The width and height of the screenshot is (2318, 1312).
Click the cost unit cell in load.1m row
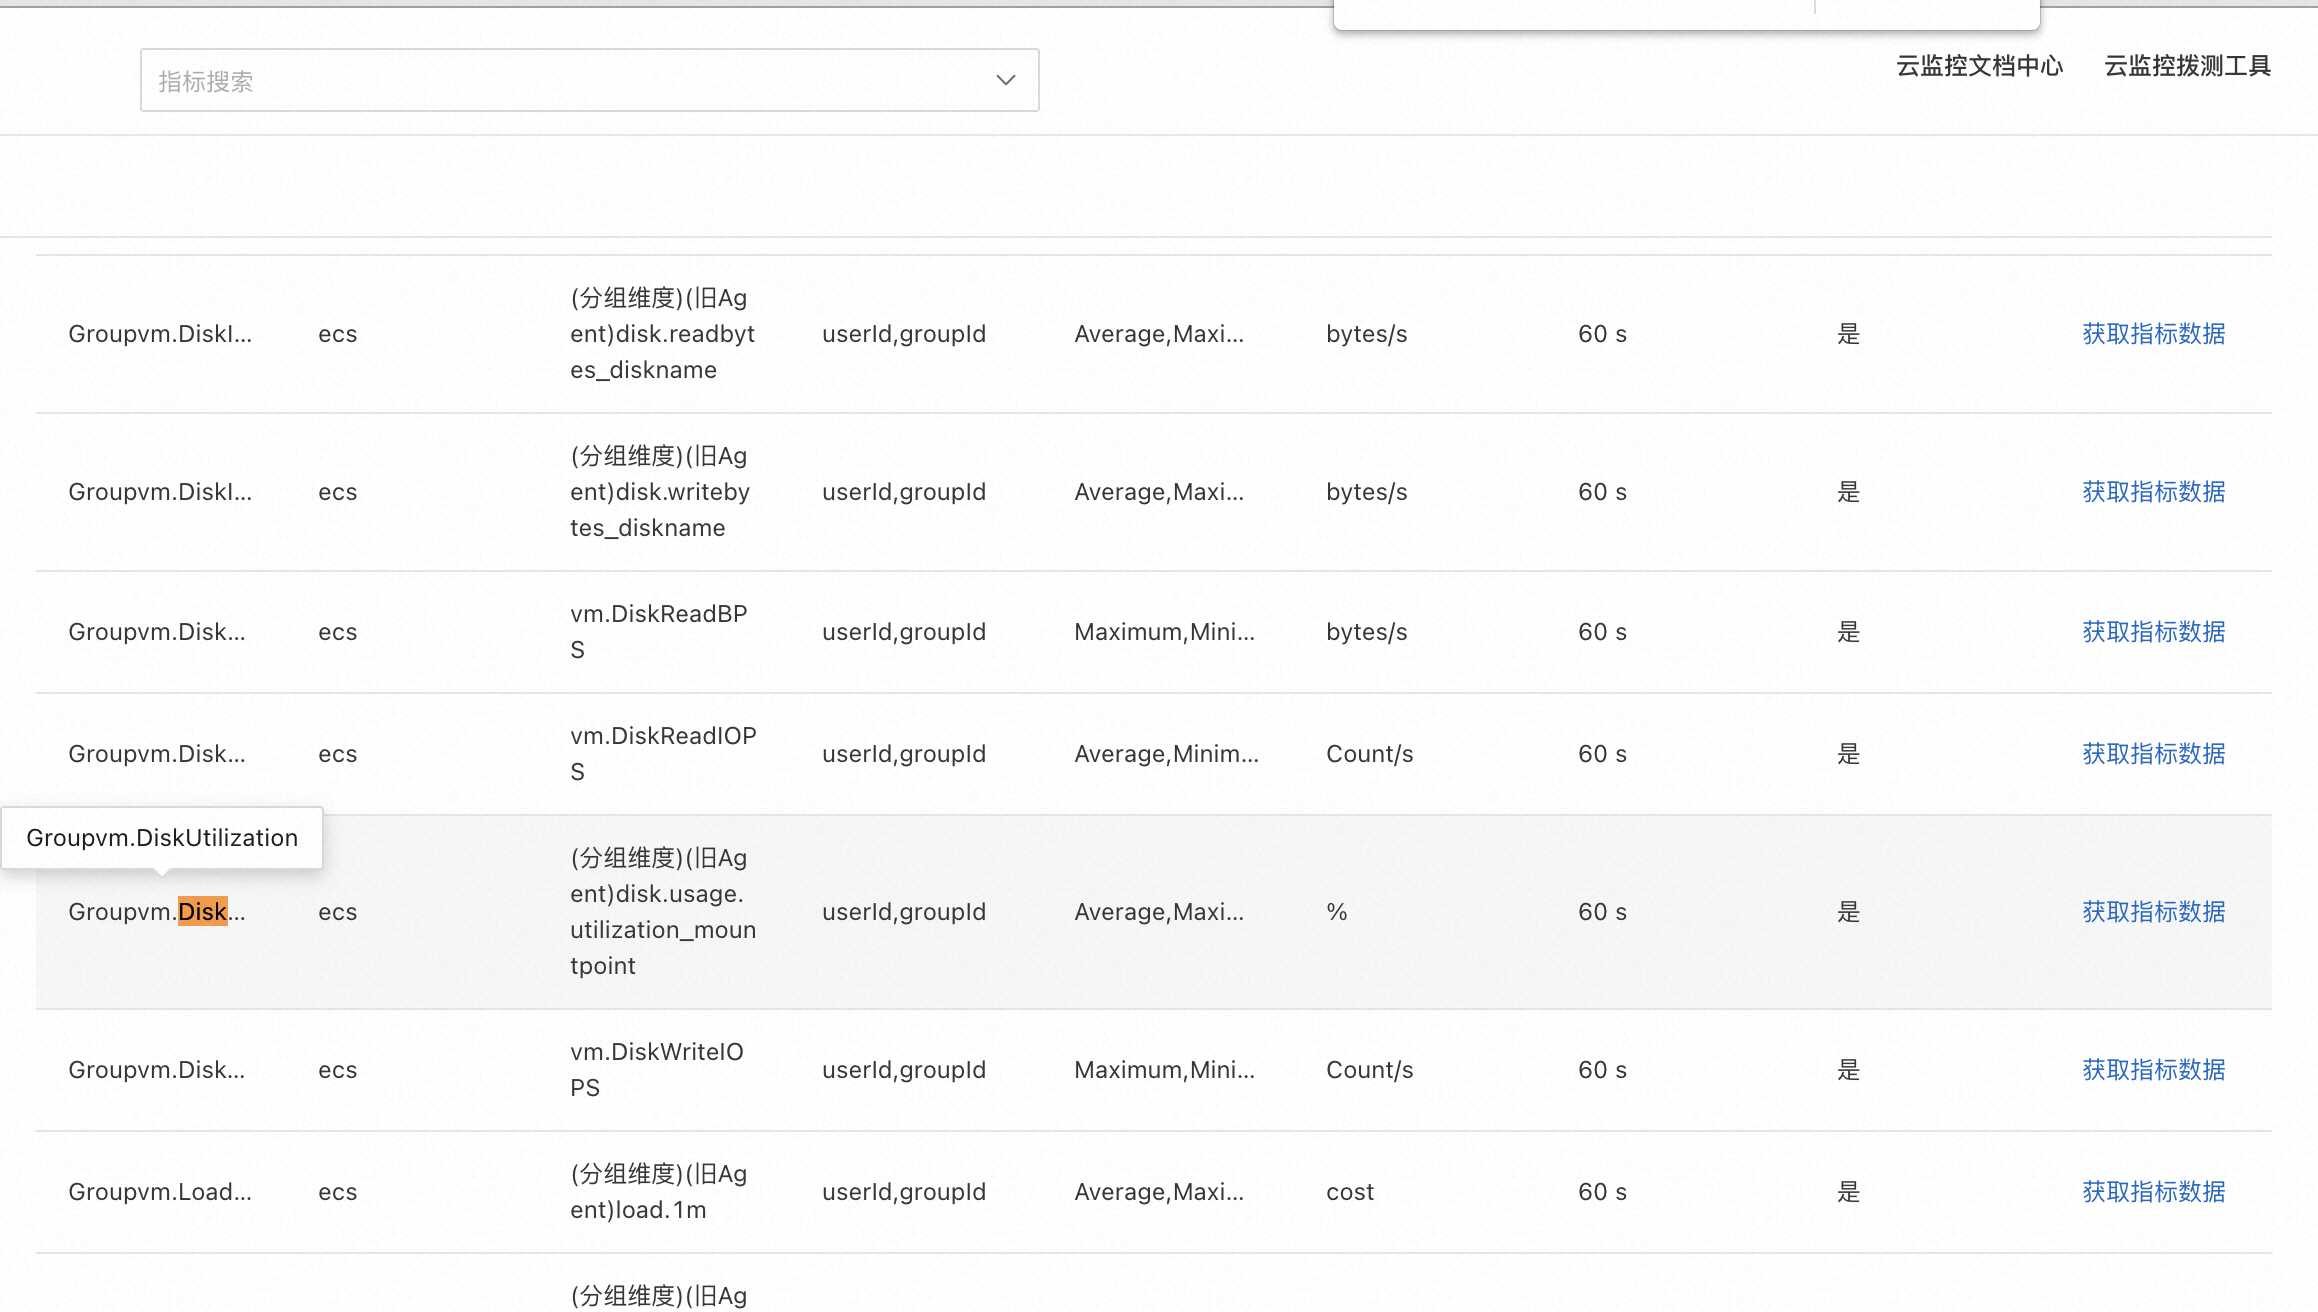click(1350, 1192)
